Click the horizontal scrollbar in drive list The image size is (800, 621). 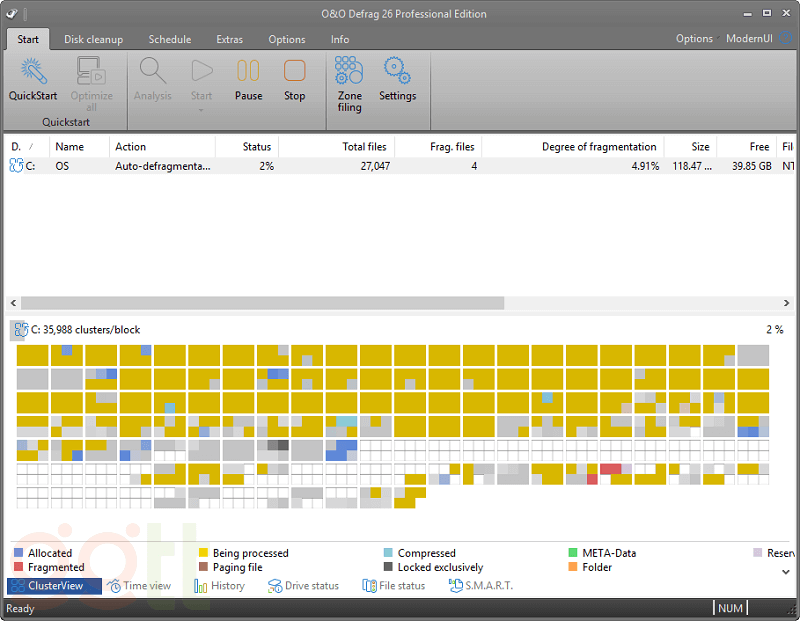click(x=262, y=303)
